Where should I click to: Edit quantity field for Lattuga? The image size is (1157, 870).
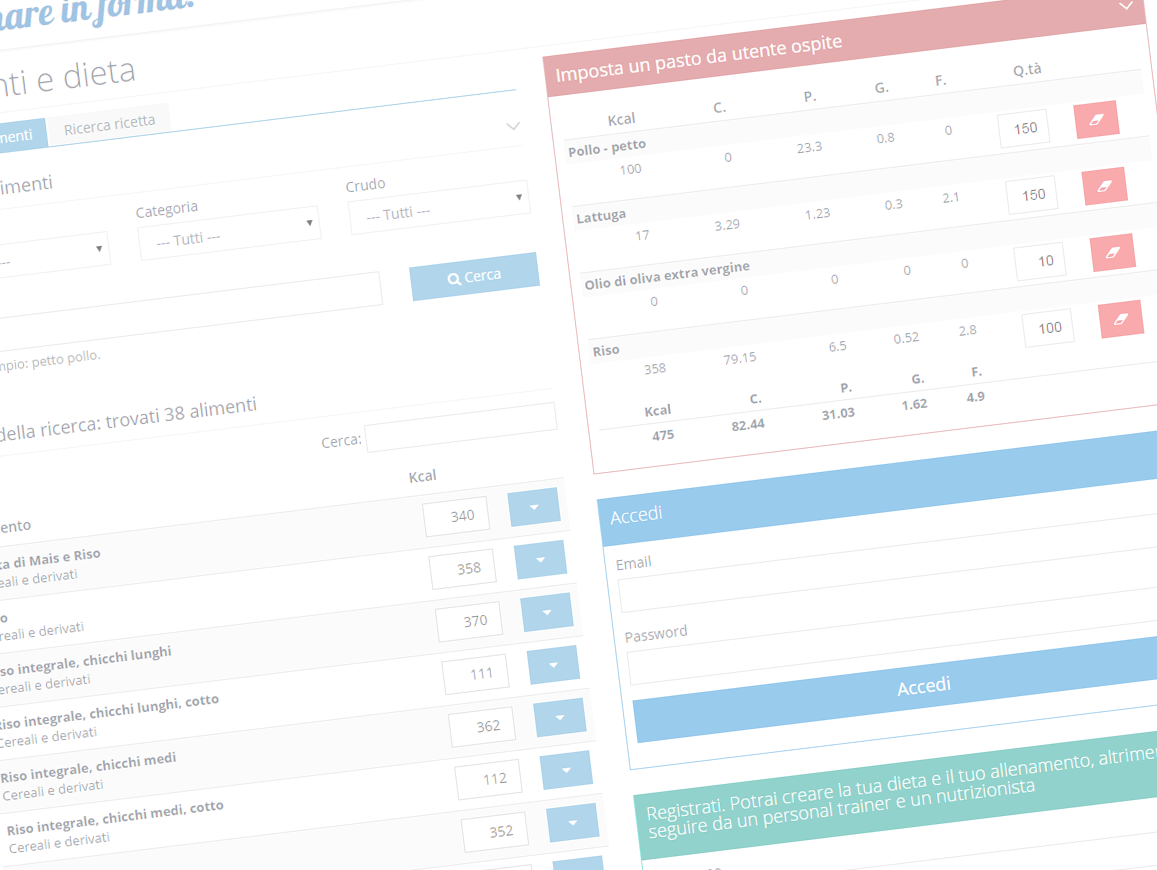click(1032, 196)
